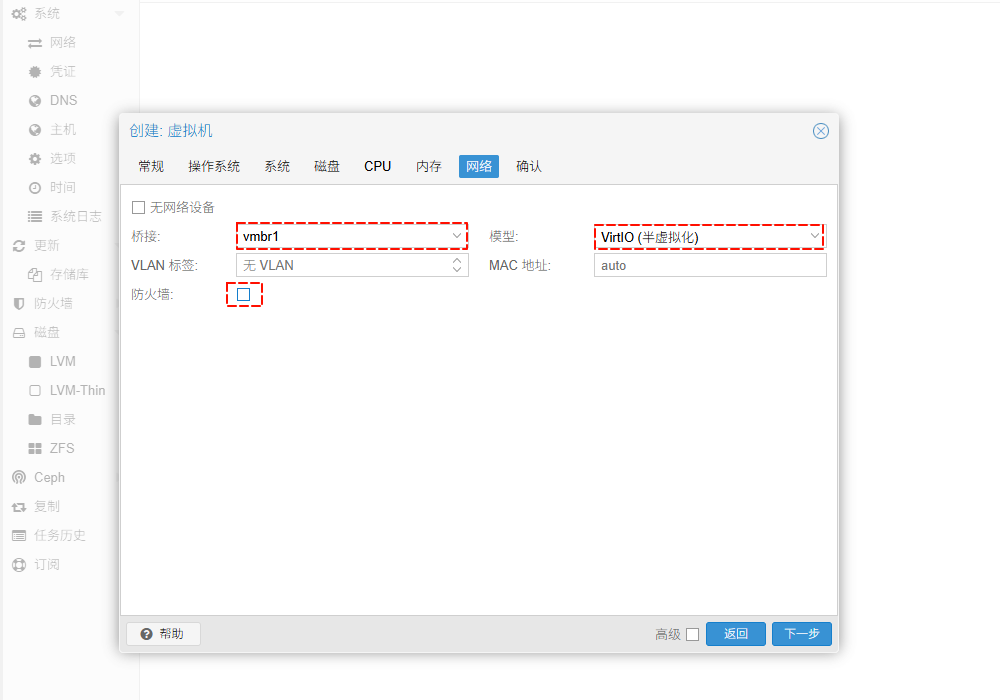Enable the Advanced (高级) checkbox

point(692,634)
